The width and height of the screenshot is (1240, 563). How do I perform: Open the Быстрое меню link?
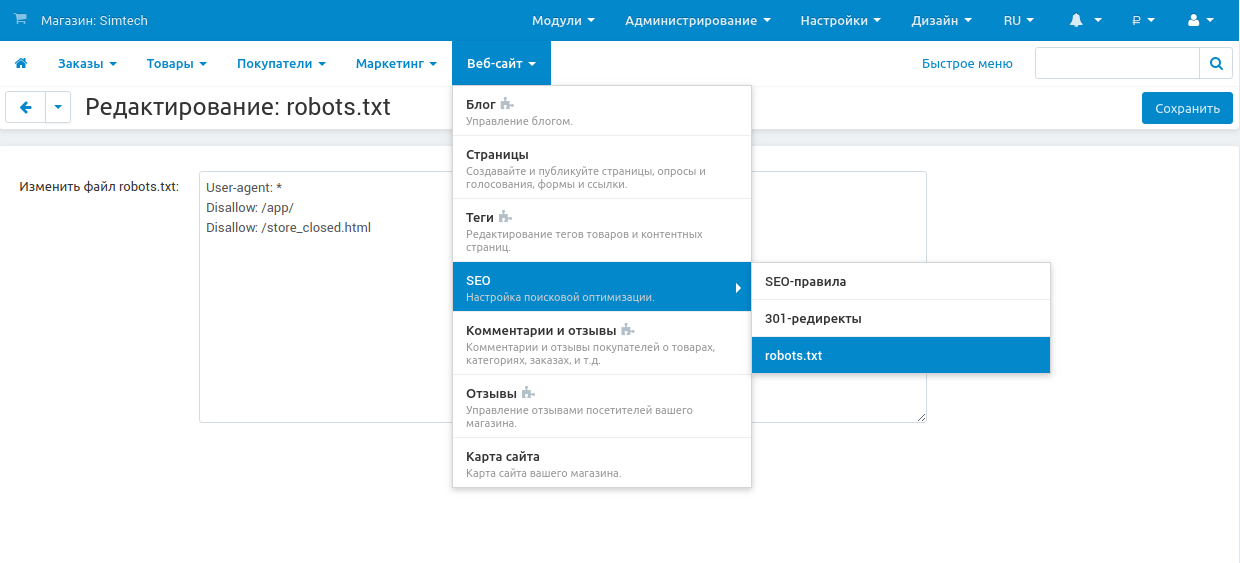967,63
